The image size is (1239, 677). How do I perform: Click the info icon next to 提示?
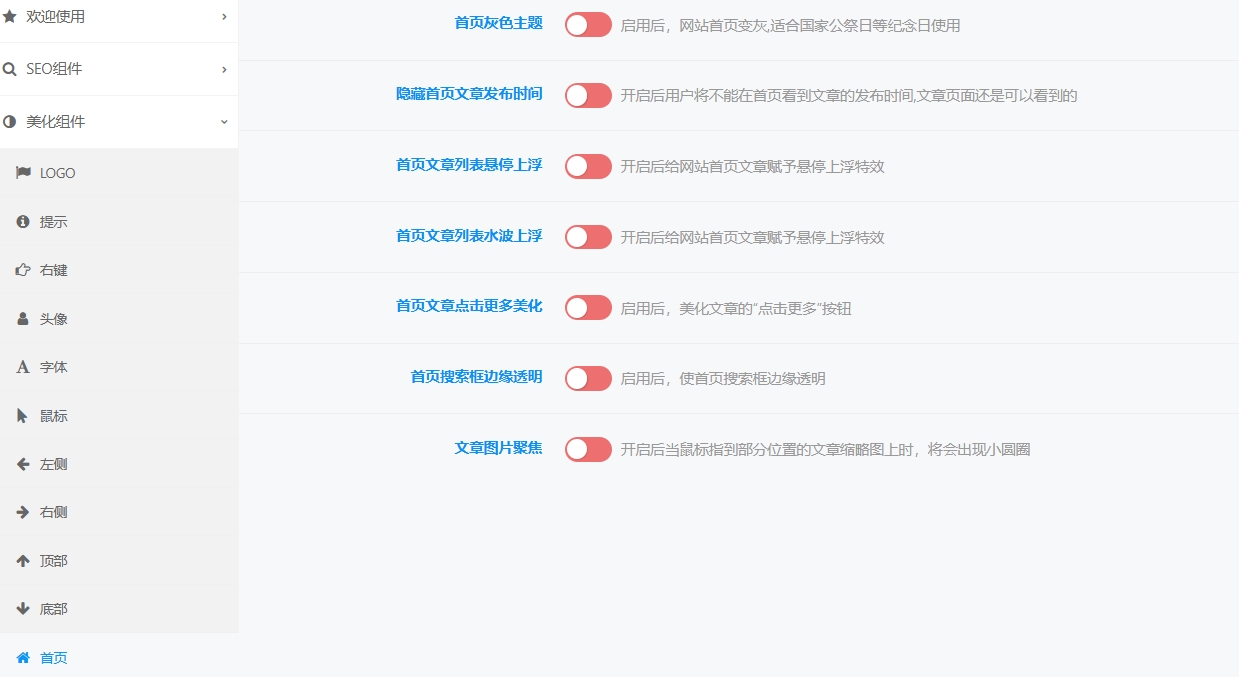click(23, 222)
